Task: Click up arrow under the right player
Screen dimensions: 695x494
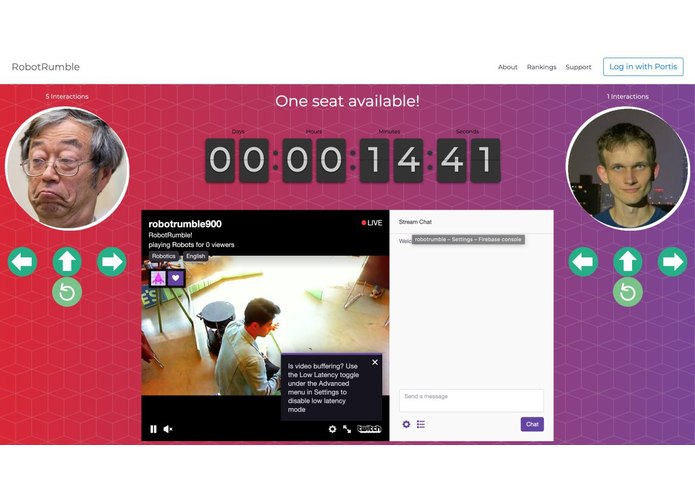Action: click(x=628, y=262)
